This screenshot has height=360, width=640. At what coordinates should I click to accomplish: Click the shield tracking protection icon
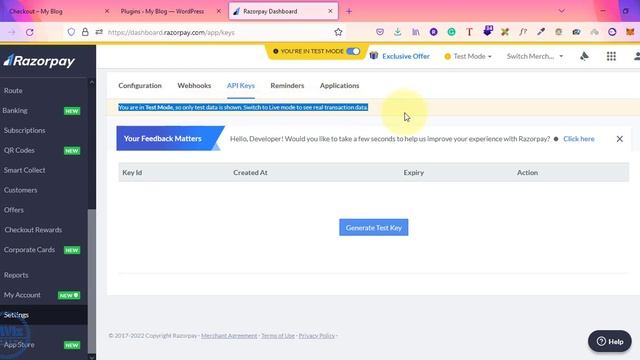coord(71,32)
